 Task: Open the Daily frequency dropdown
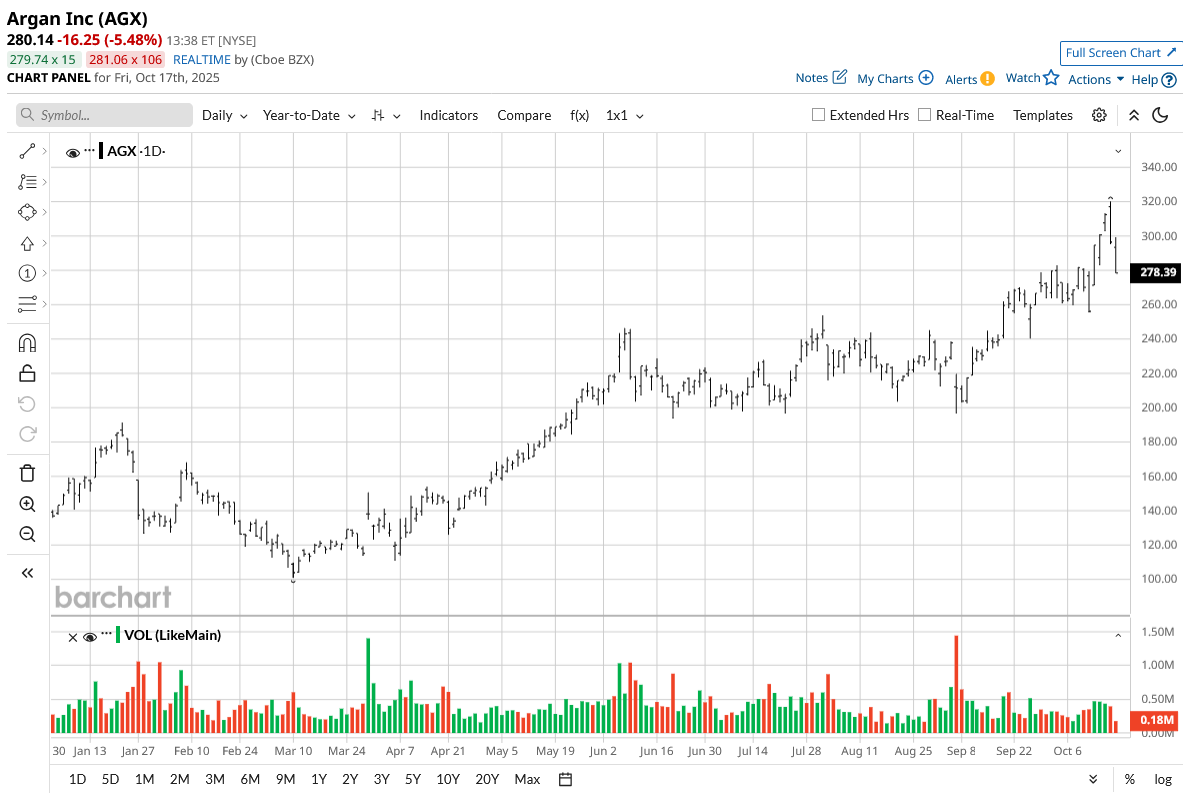(225, 115)
